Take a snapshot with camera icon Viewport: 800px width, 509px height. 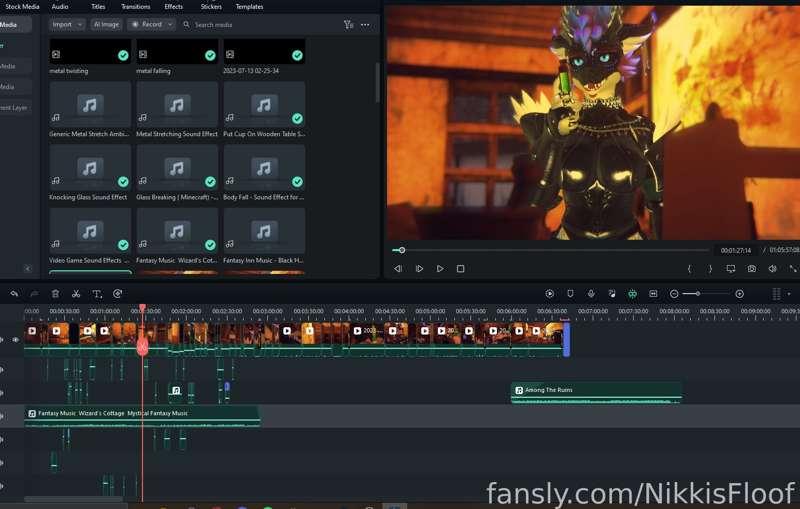click(x=752, y=269)
